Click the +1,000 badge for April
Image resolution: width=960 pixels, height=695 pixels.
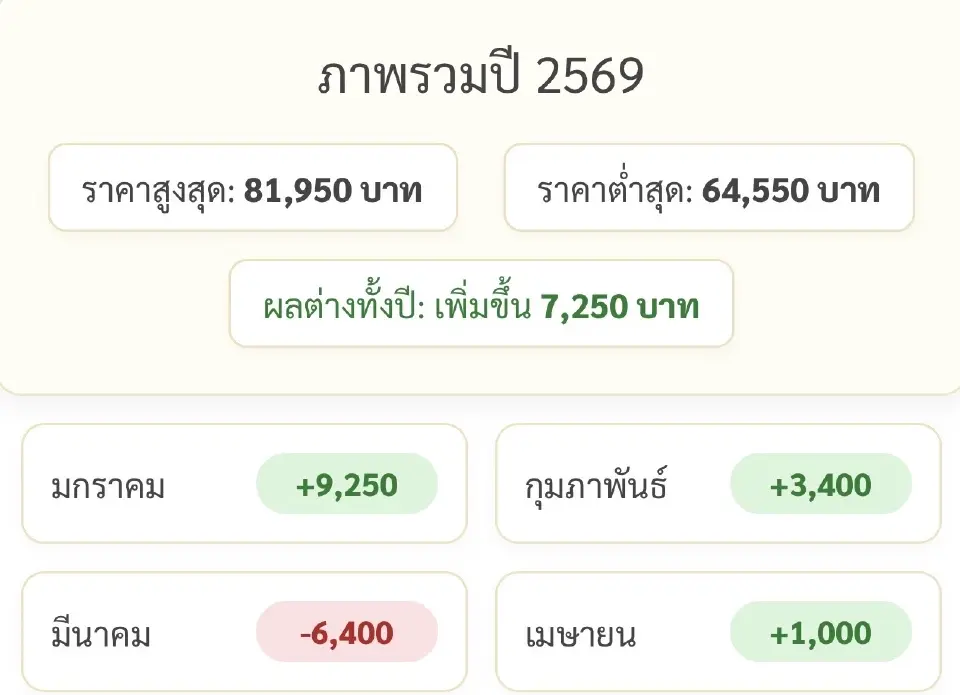pyautogui.click(x=821, y=632)
